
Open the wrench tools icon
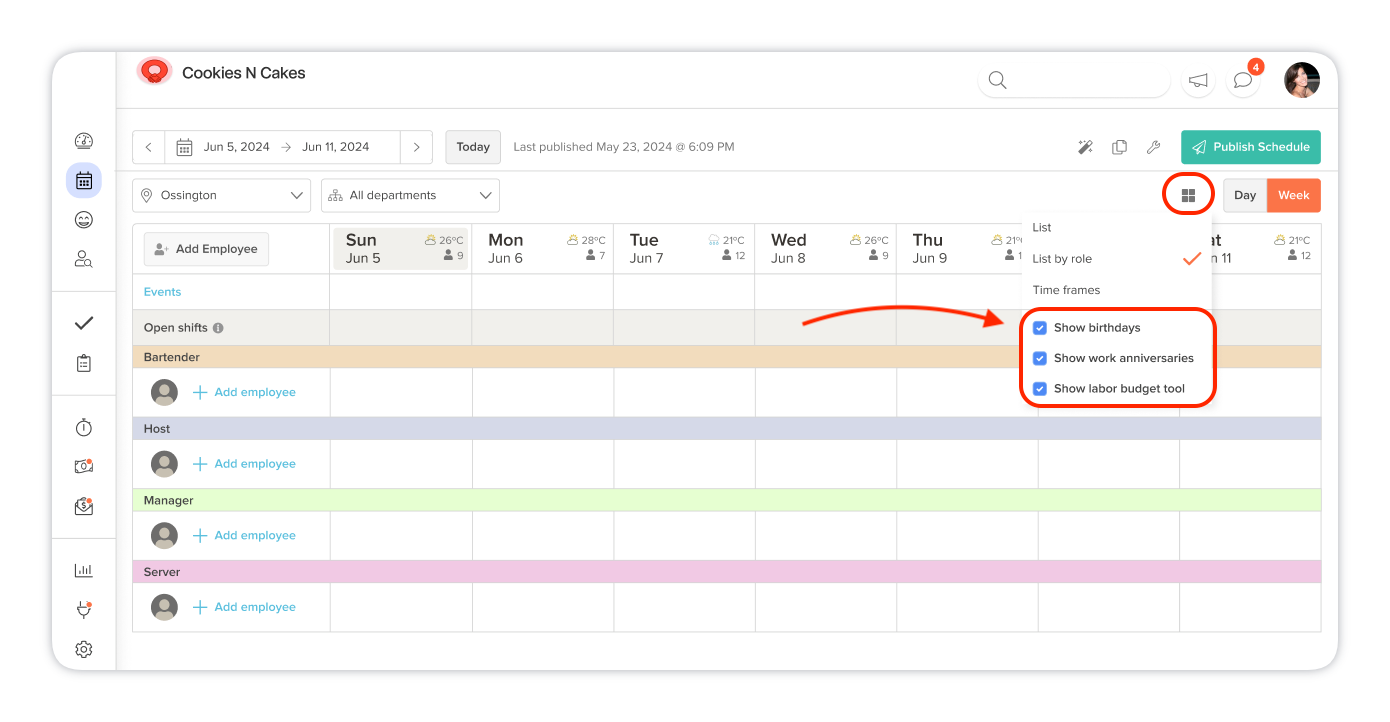1153,147
